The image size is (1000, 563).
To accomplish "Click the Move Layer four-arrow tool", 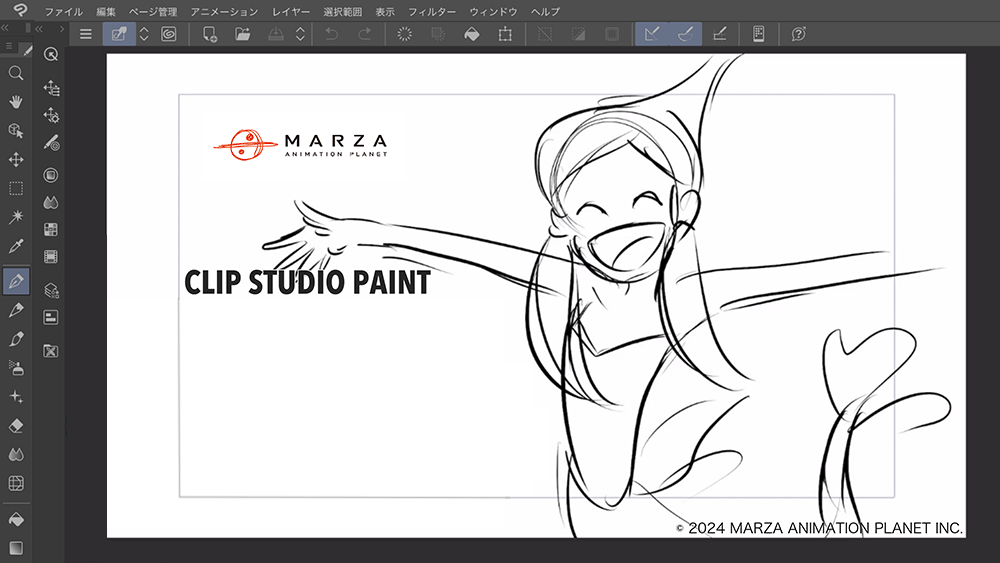I will [16, 159].
